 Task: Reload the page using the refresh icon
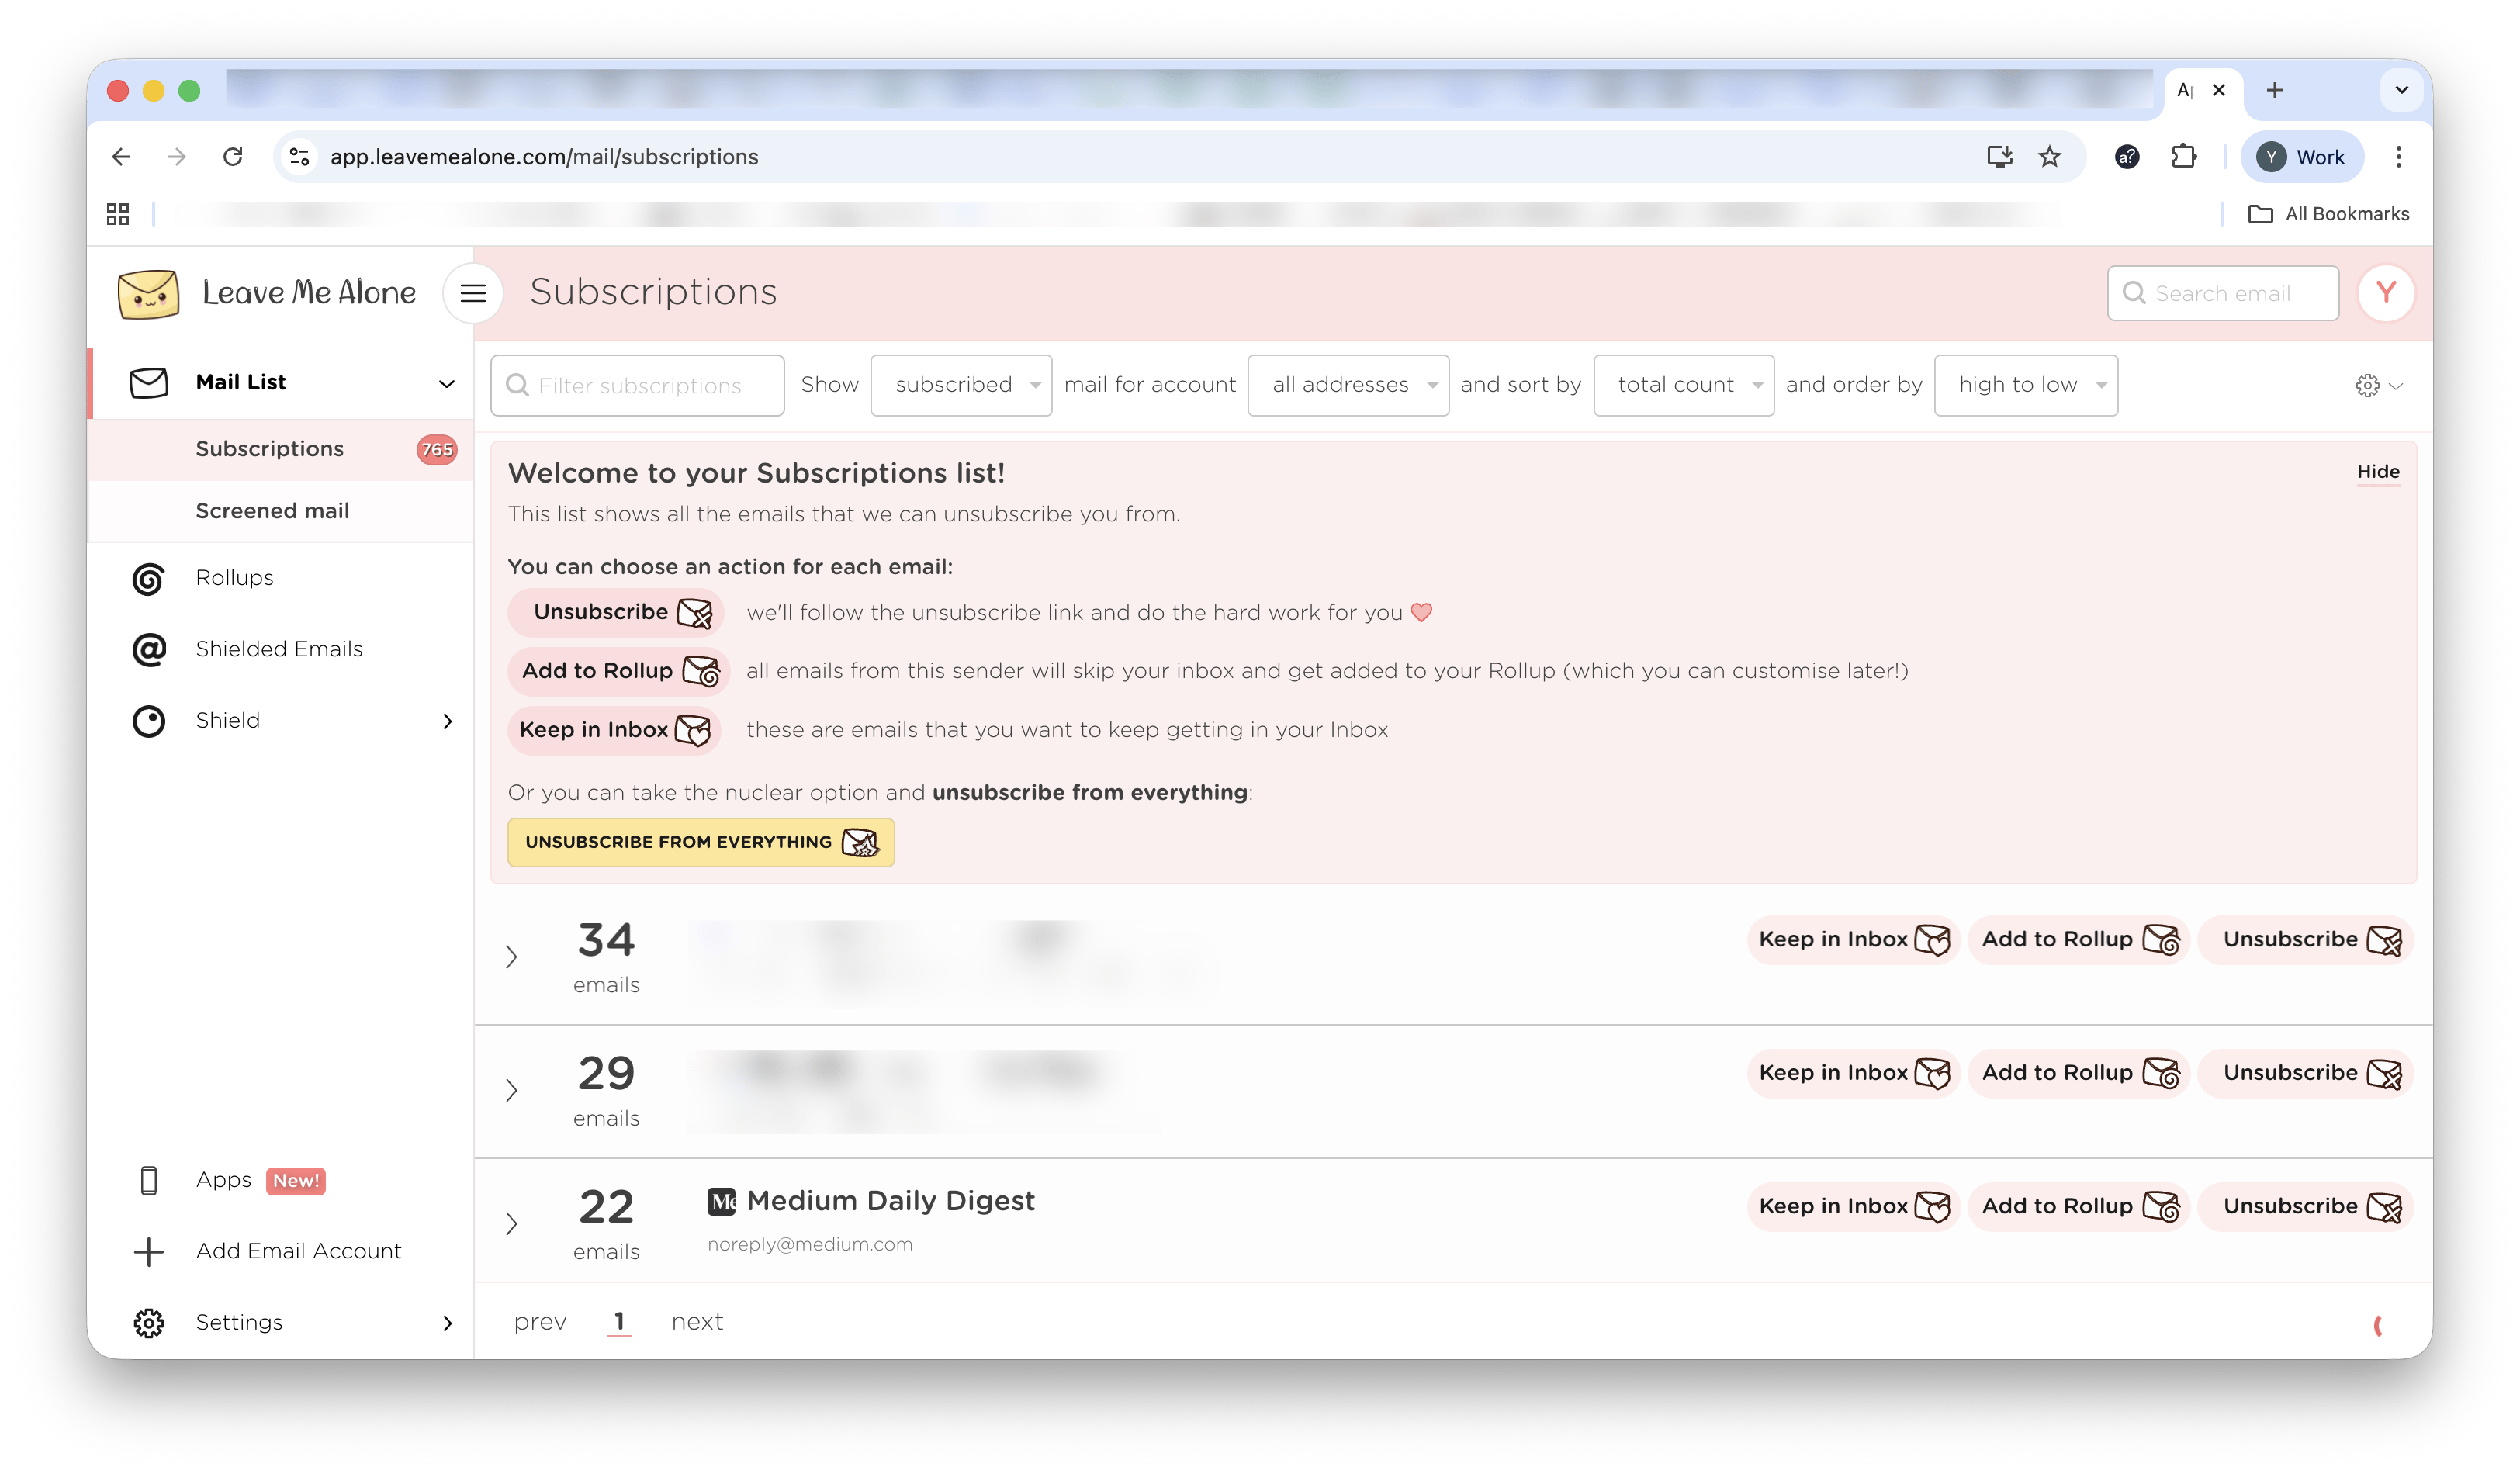click(233, 157)
